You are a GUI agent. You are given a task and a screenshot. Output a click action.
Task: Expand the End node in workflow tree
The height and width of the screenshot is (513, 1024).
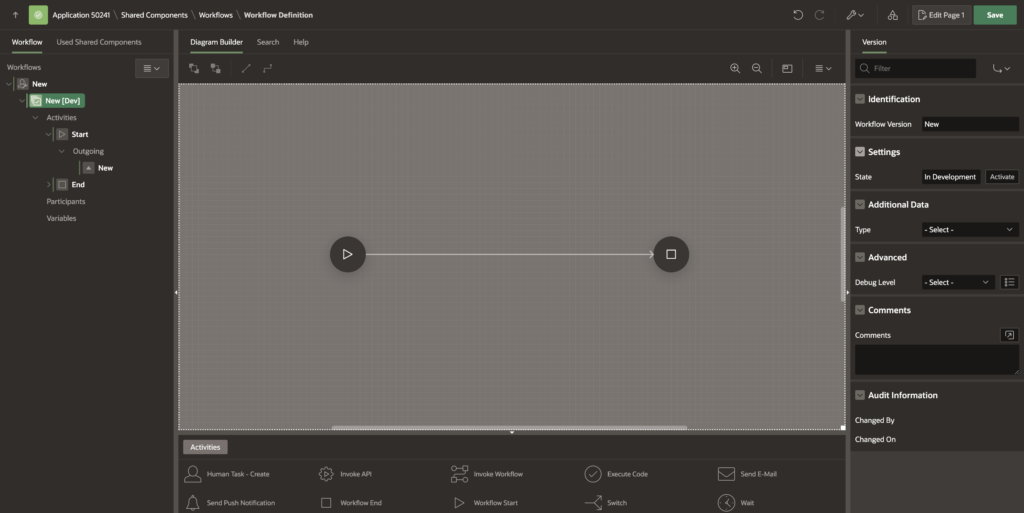48,185
